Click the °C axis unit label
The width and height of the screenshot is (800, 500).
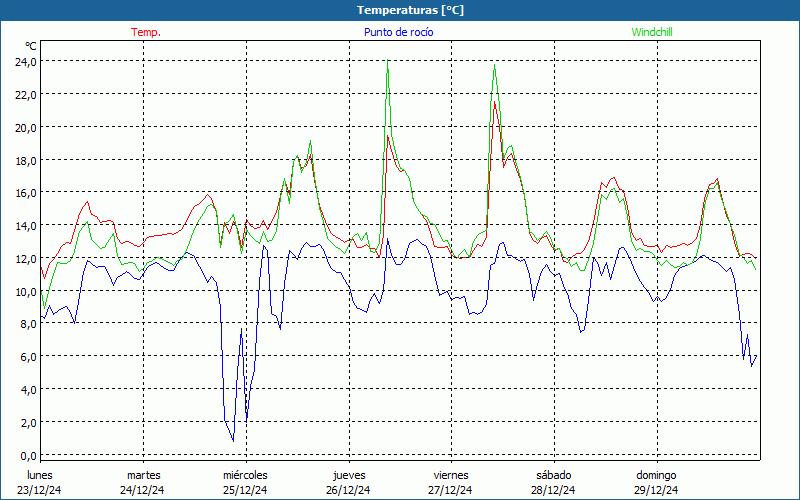click(x=31, y=46)
